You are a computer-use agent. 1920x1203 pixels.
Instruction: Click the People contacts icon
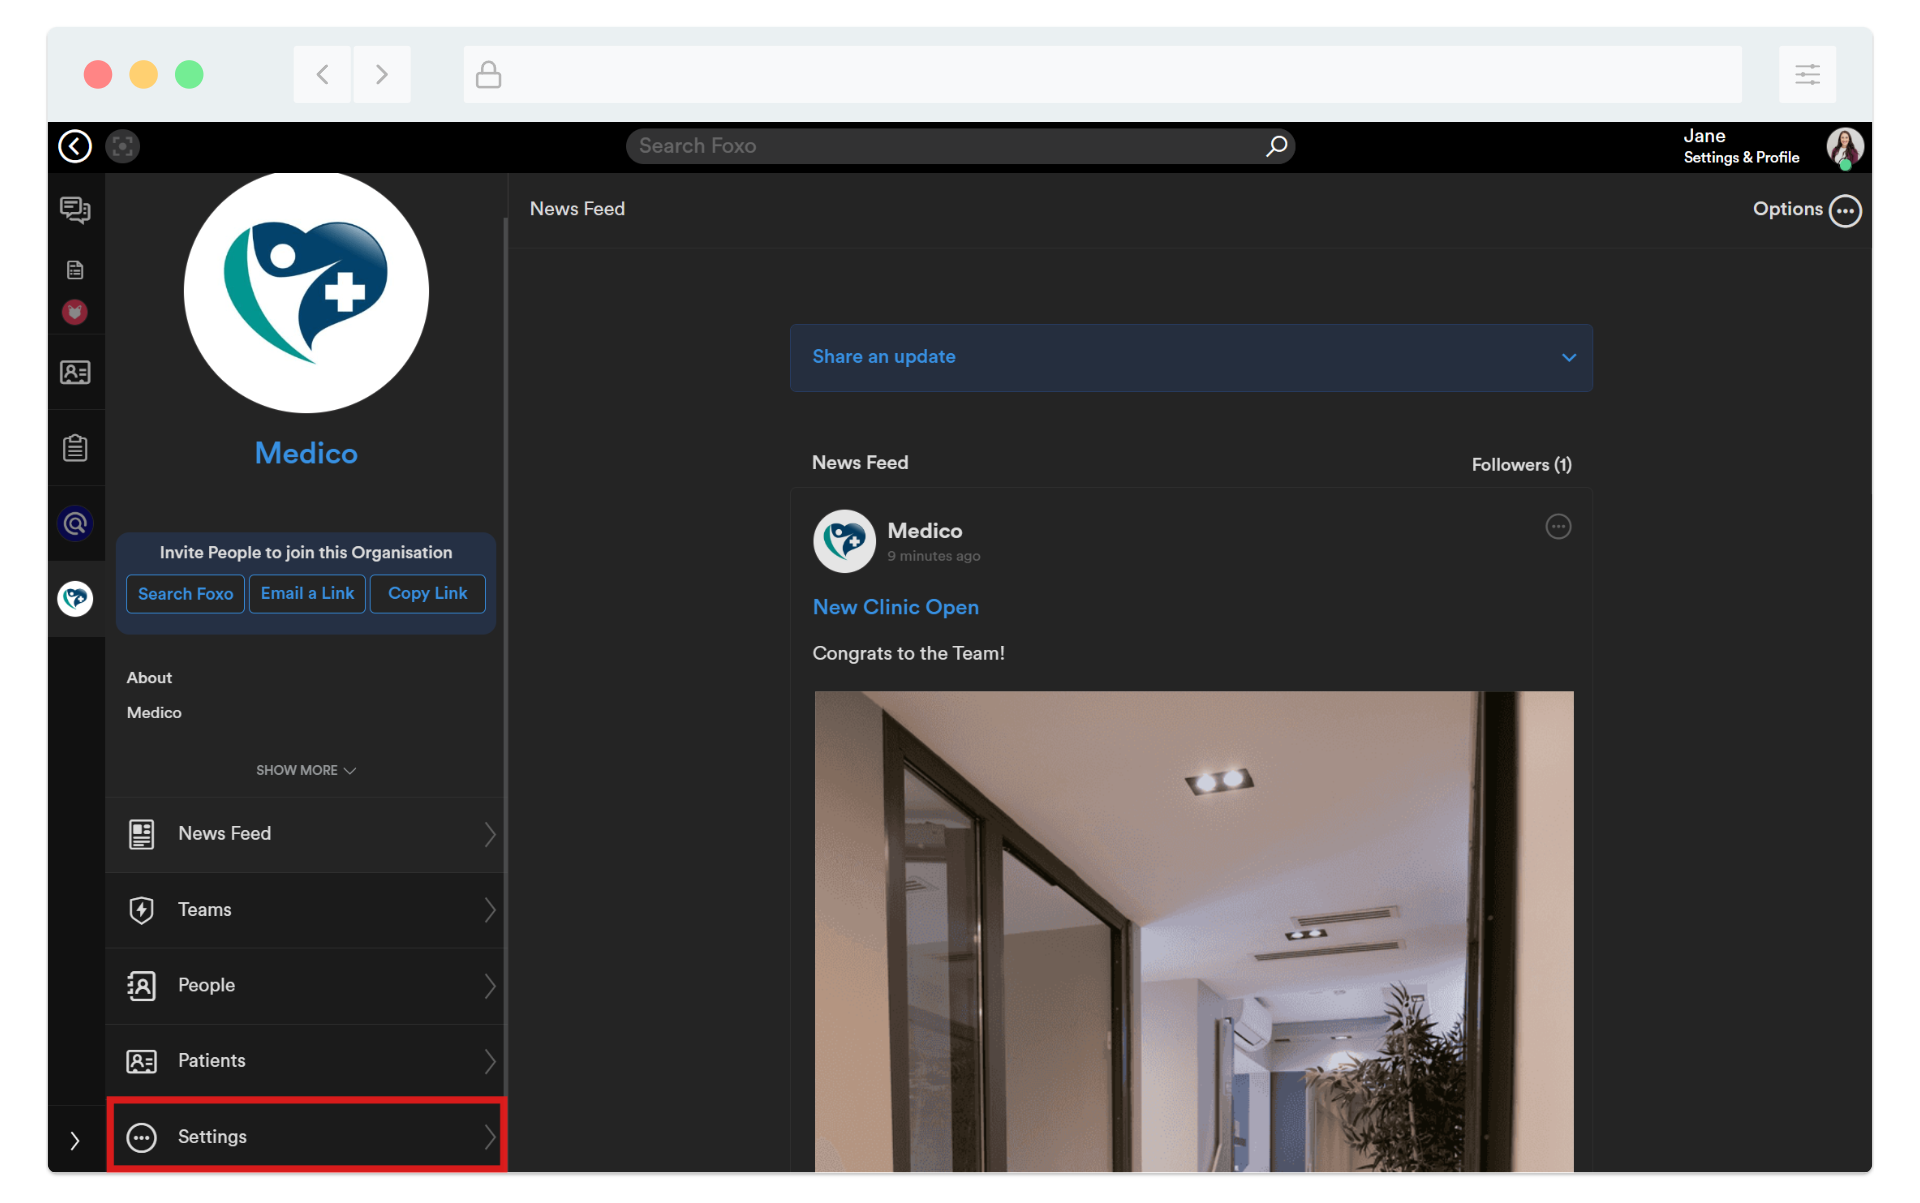tap(142, 987)
